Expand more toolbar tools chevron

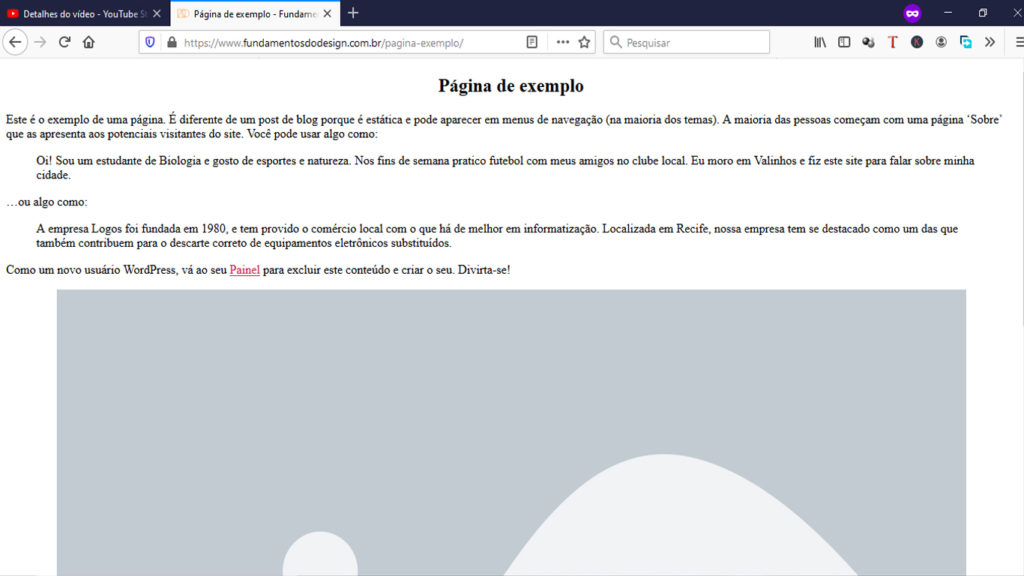990,42
